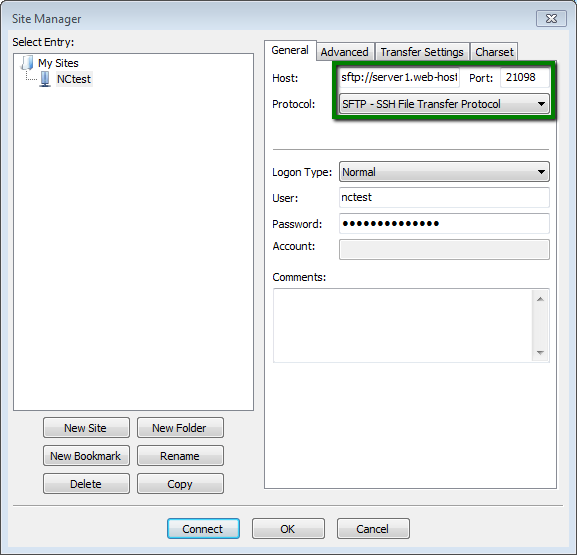Image resolution: width=577 pixels, height=555 pixels.
Task: Select the NCtest site entry
Action: pyautogui.click(x=74, y=79)
